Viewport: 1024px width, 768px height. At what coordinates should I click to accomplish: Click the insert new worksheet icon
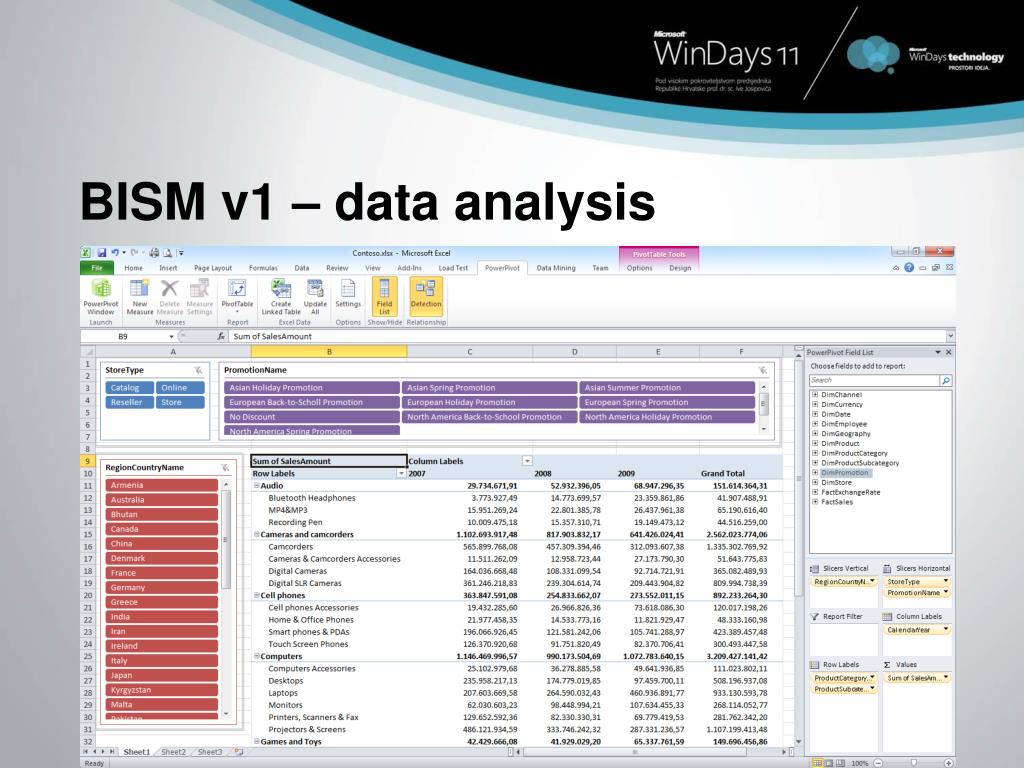pos(239,752)
